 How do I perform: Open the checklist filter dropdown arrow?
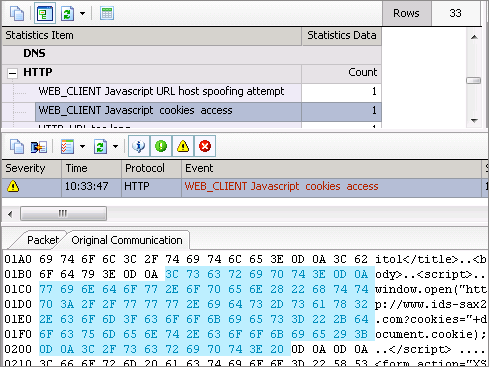tap(82, 146)
